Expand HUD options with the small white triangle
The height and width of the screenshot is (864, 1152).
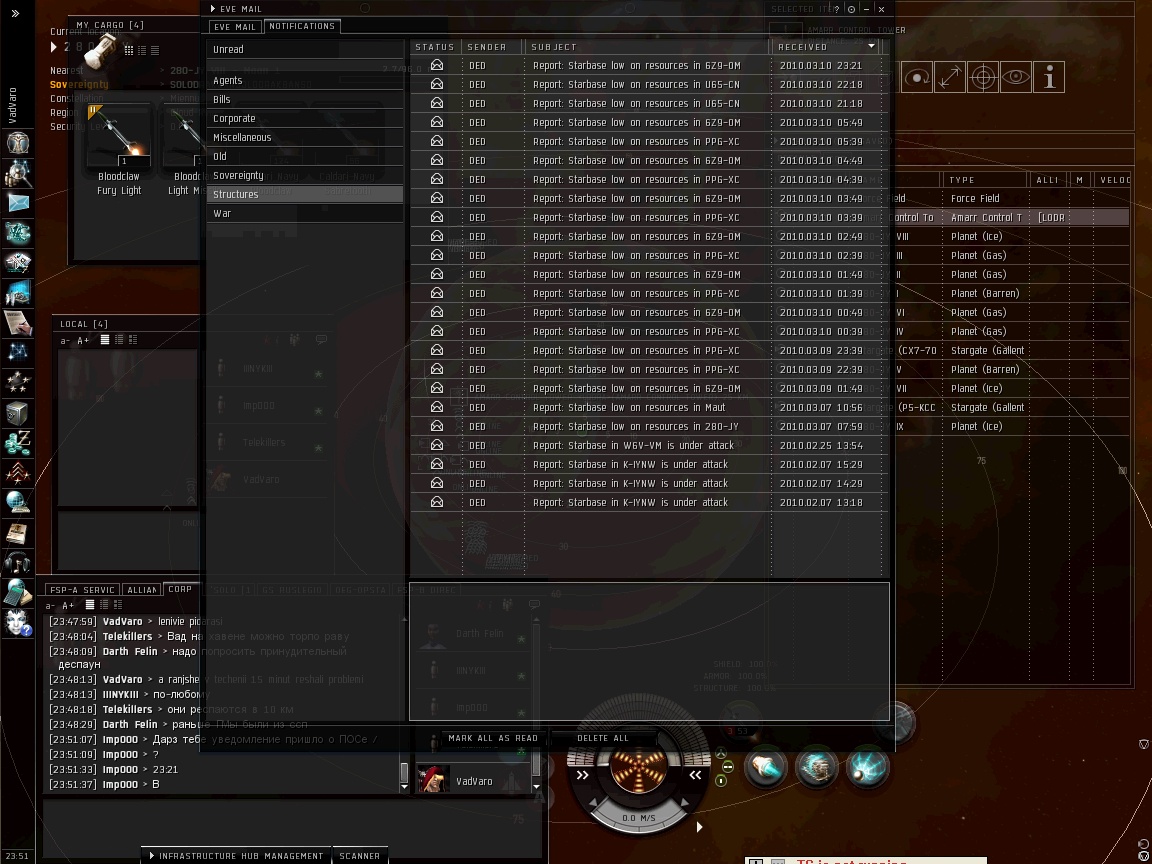click(x=699, y=827)
